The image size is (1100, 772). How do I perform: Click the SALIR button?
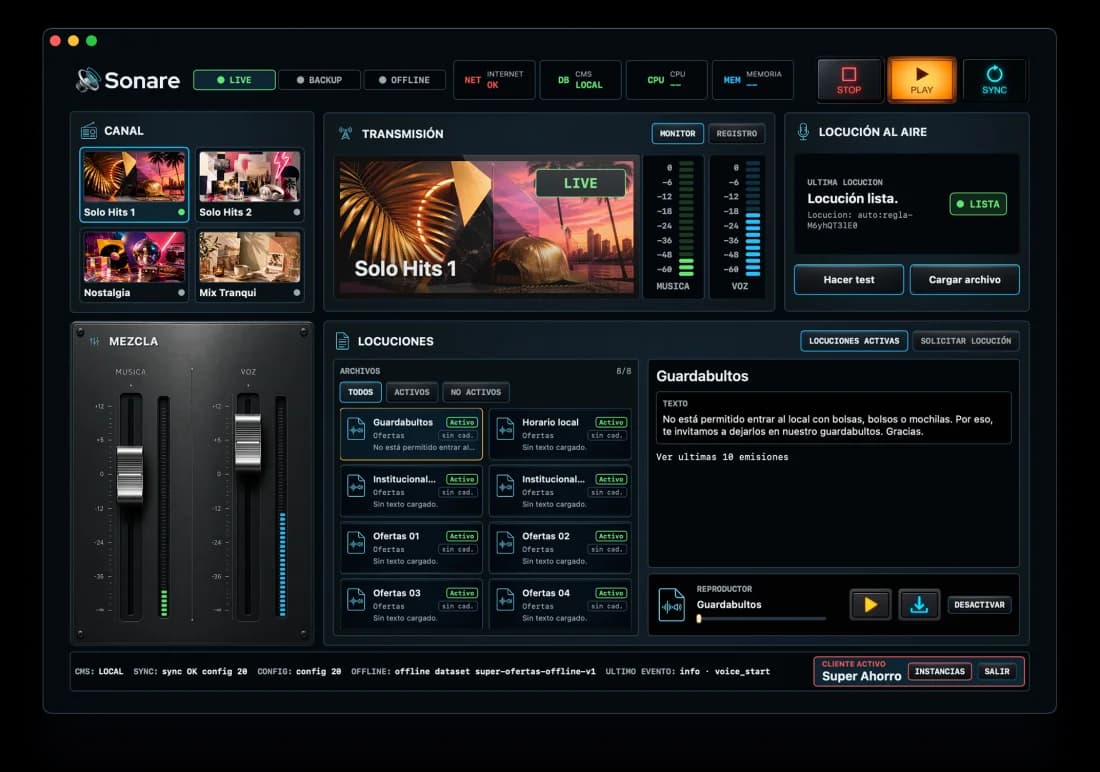click(x=997, y=672)
